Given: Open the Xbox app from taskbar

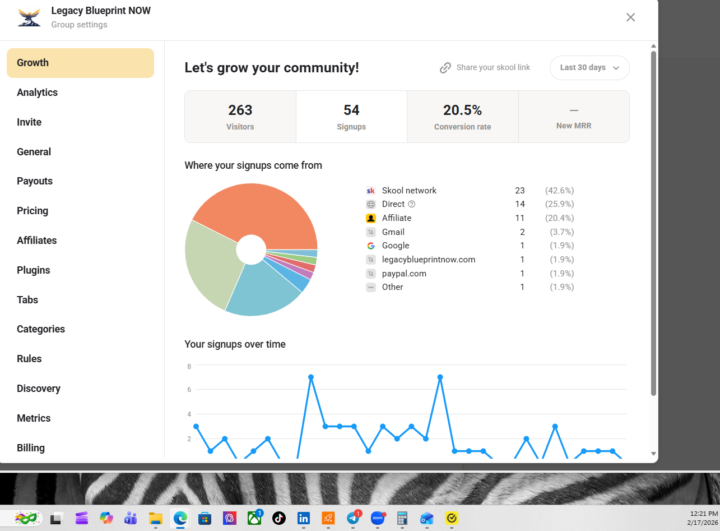Looking at the screenshot, I should 254,519.
